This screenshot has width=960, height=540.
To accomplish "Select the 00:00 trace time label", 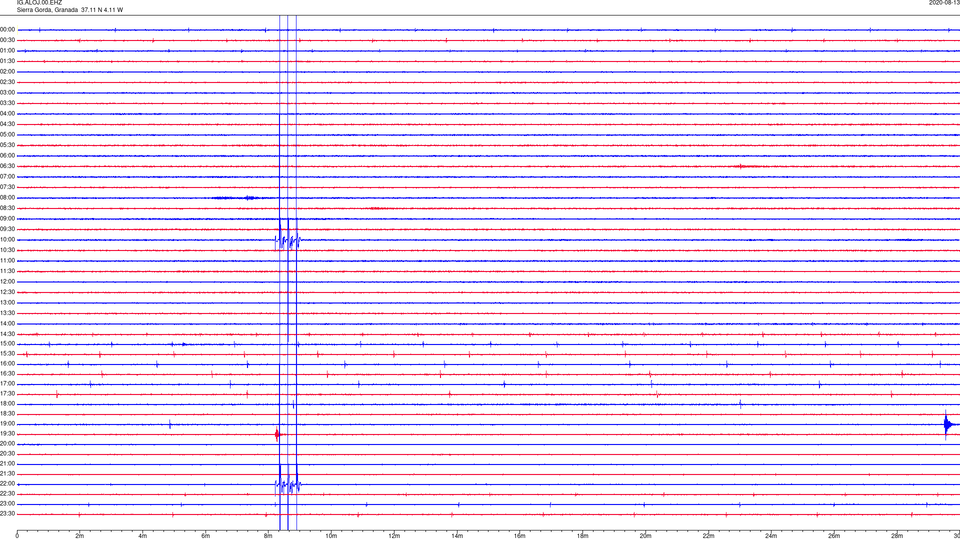I will pos(8,29).
